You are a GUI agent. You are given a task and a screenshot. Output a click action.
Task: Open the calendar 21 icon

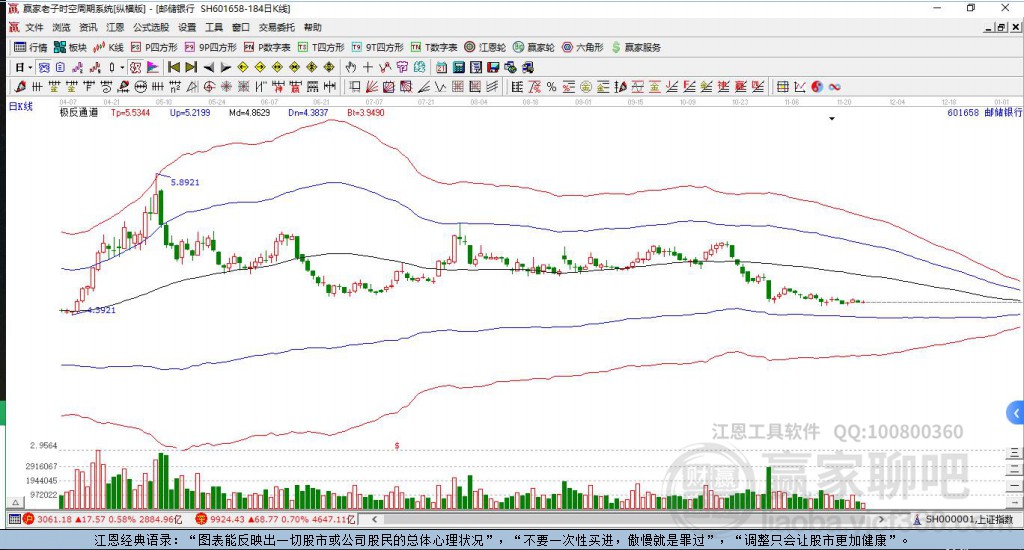441,67
